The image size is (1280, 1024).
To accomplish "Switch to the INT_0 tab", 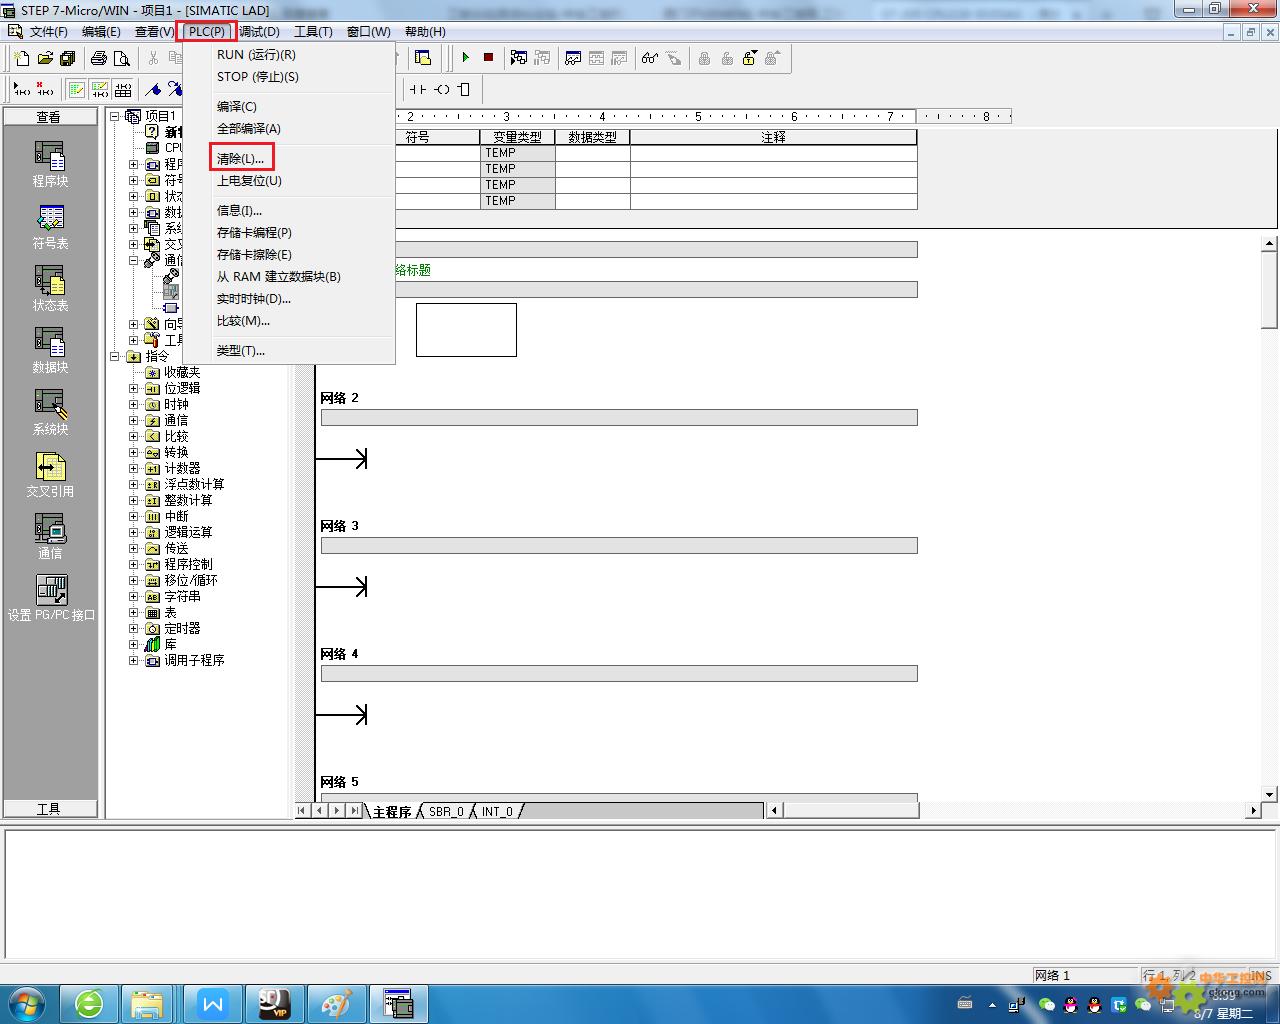I will (x=497, y=811).
